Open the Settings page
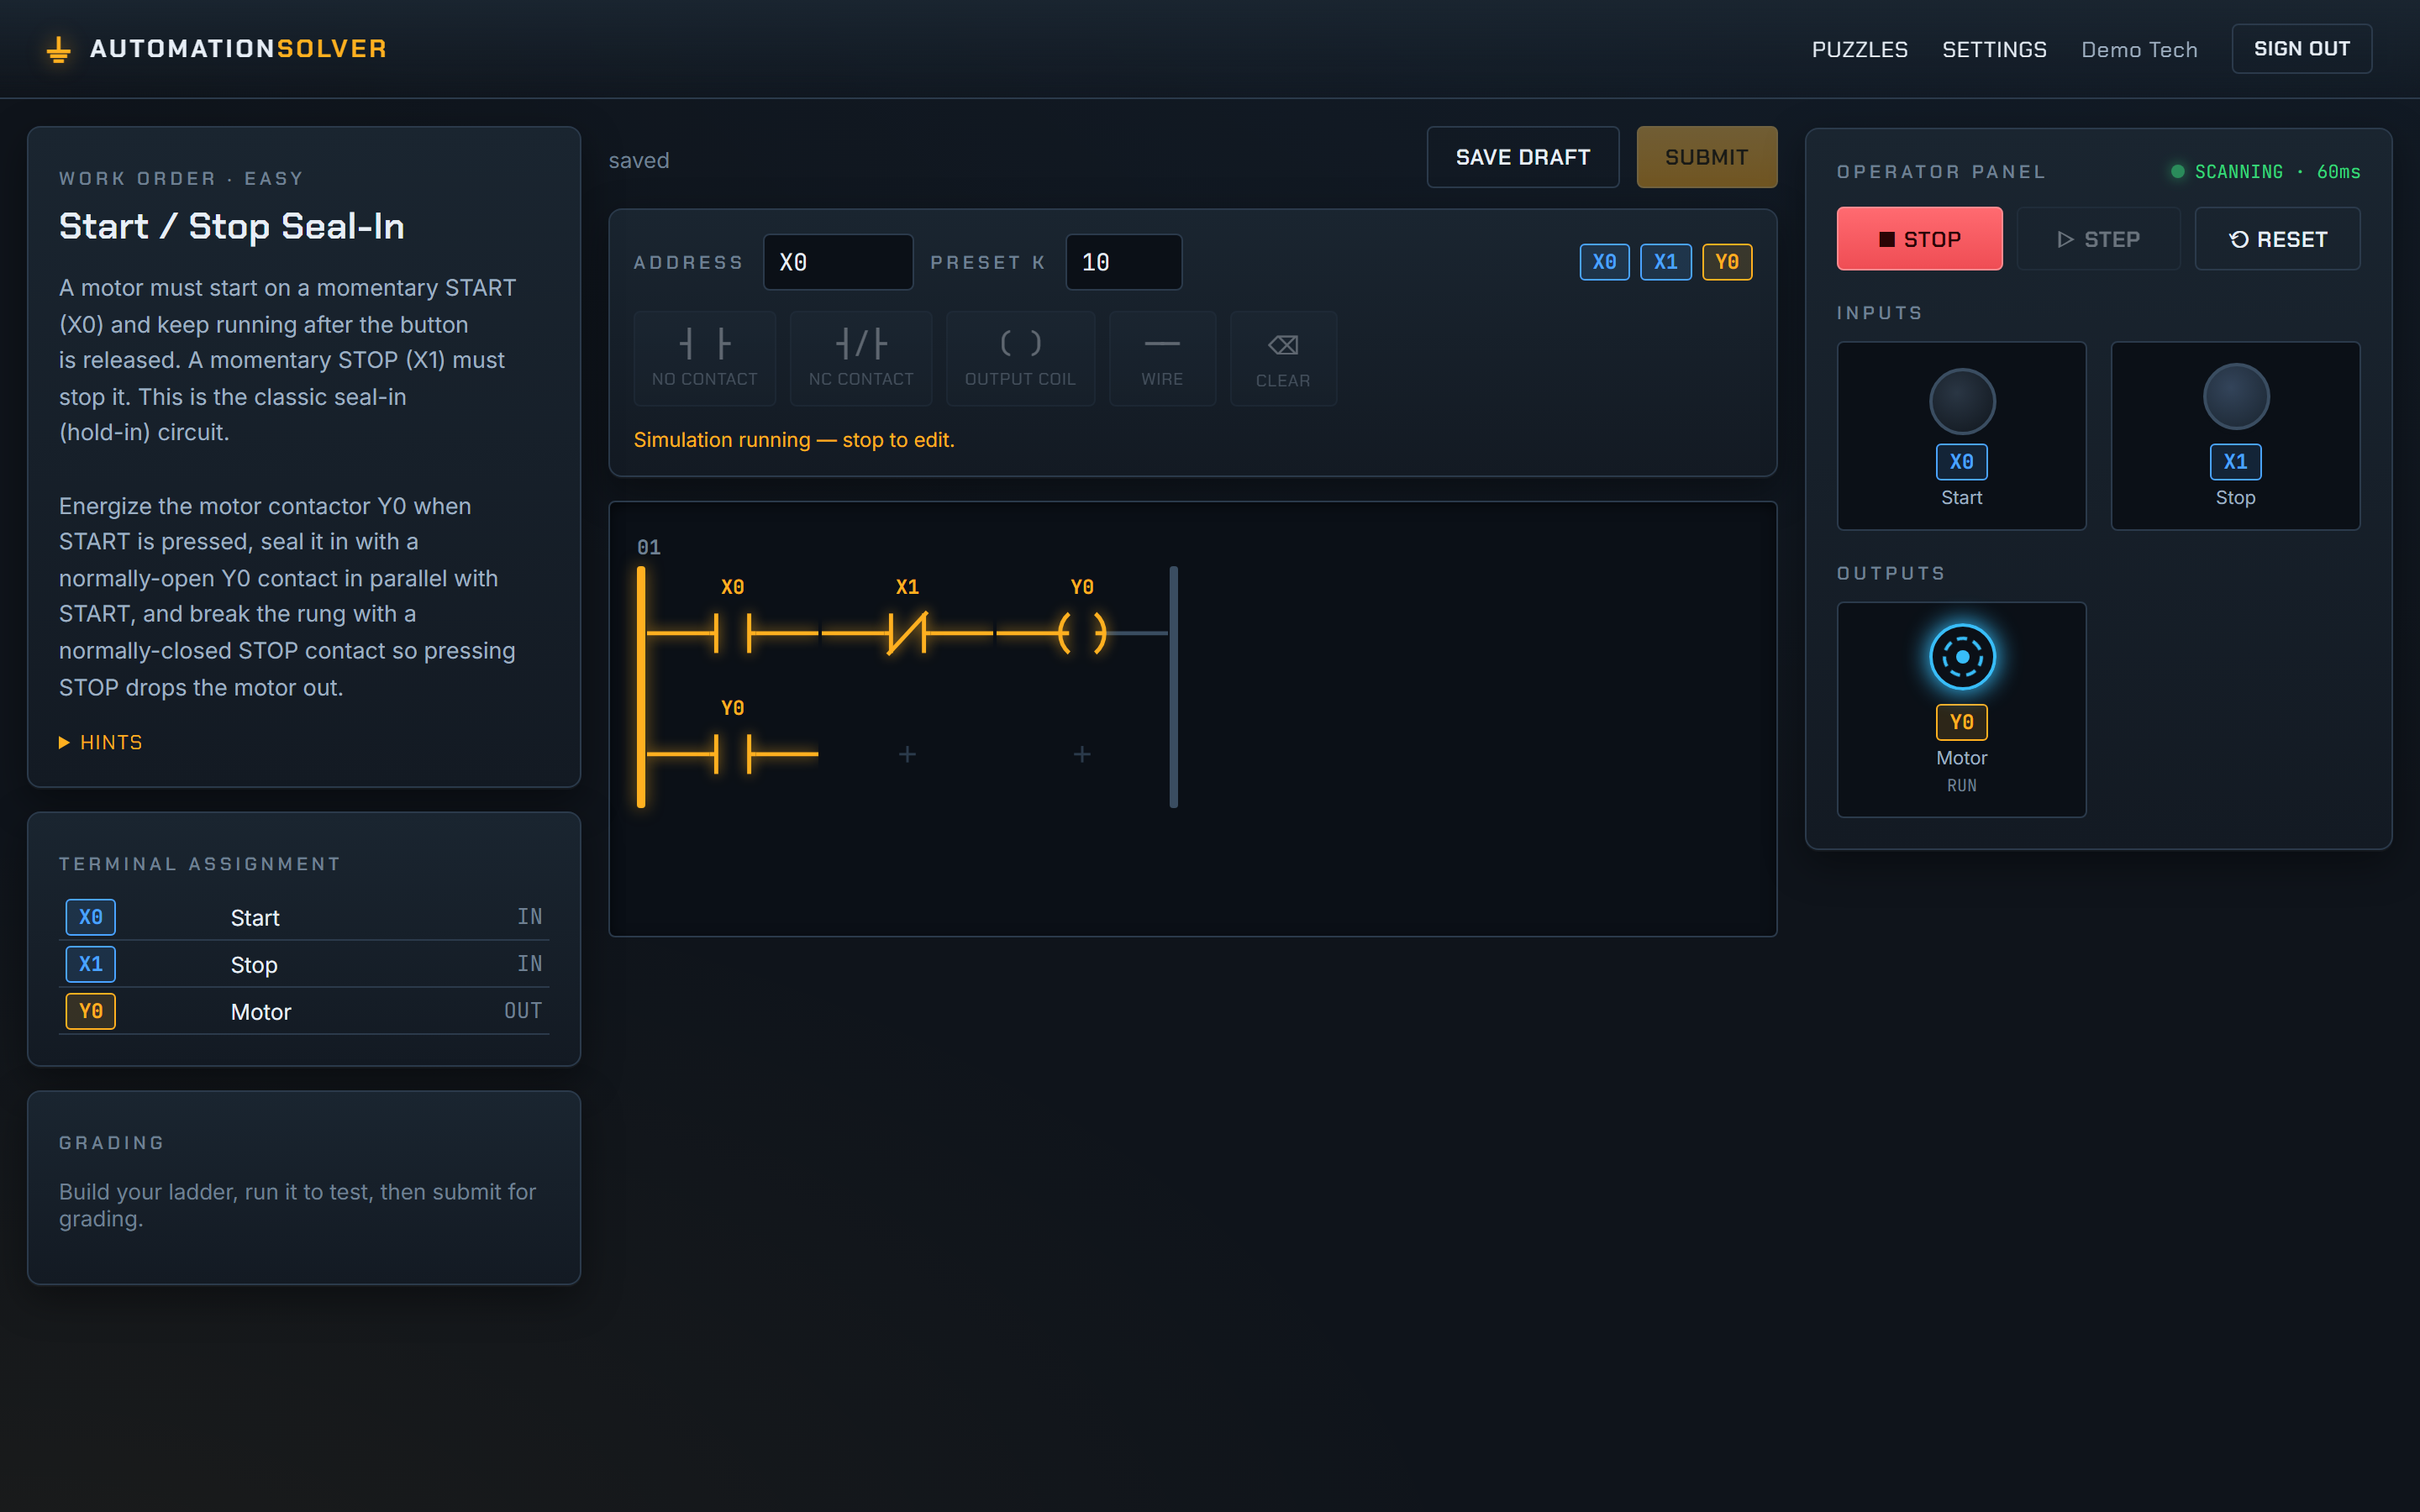 [1994, 49]
